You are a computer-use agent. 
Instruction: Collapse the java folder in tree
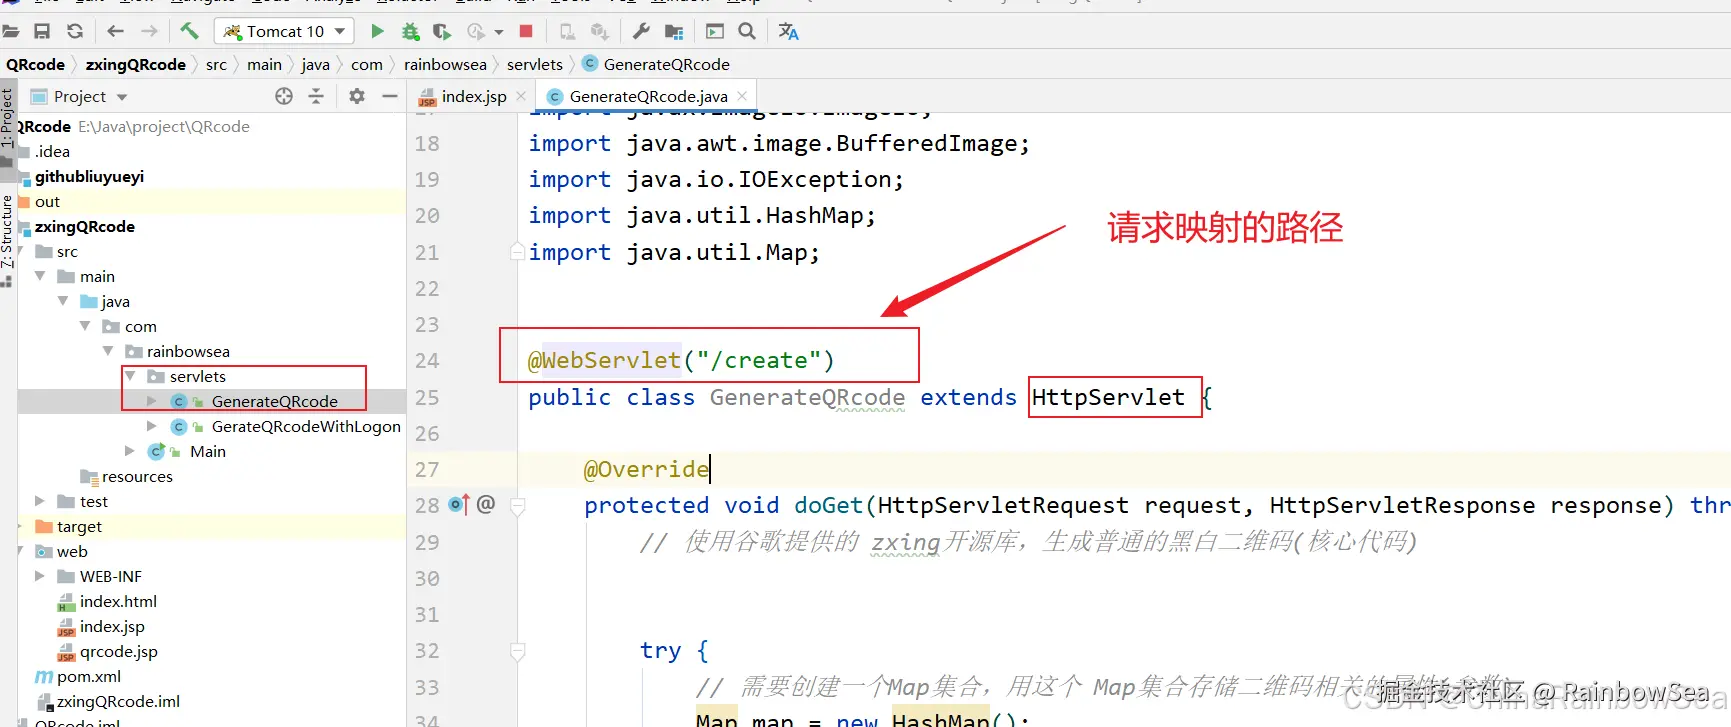click(63, 301)
